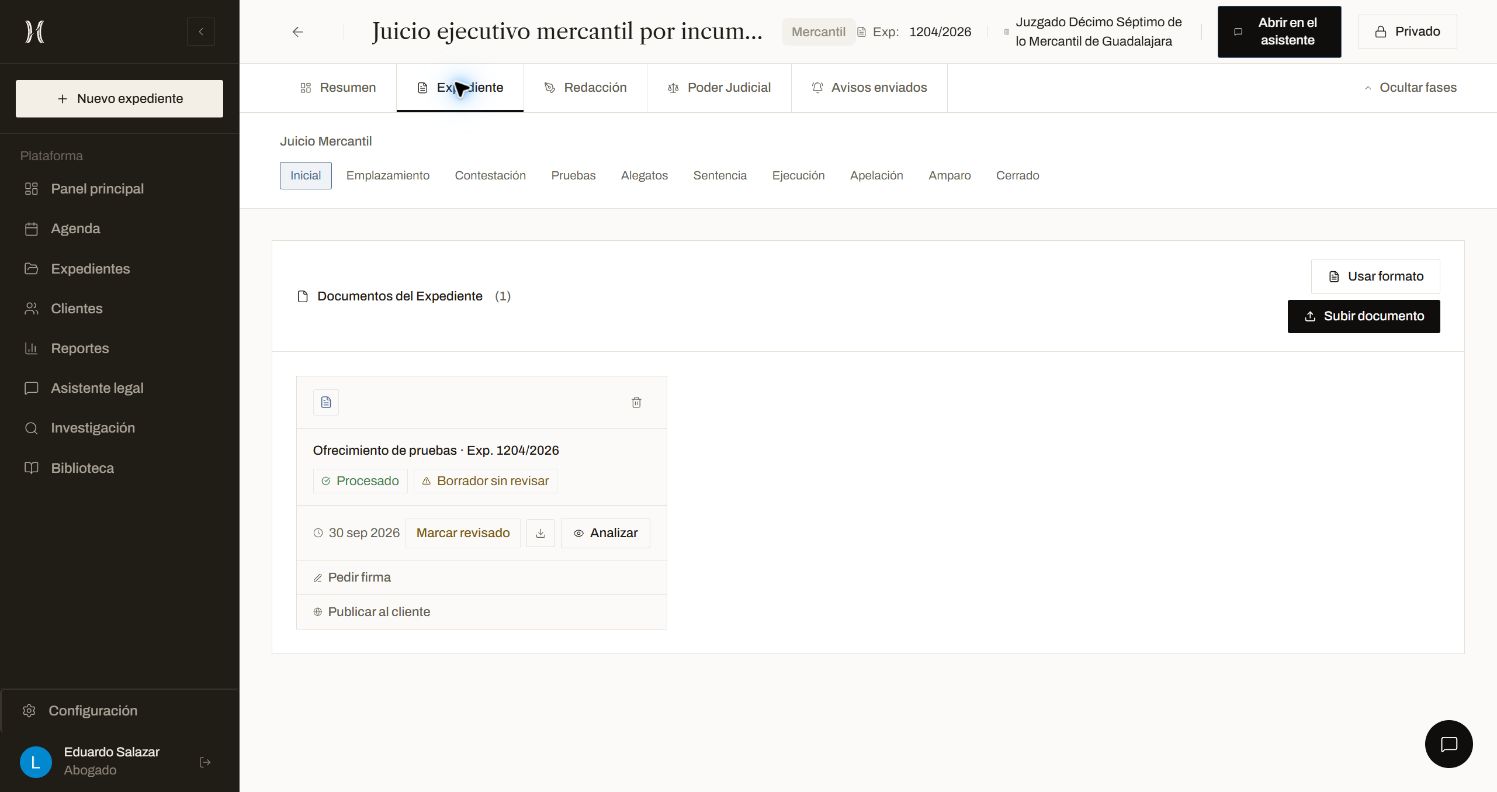Click the Mercantil tag in header

818,32
